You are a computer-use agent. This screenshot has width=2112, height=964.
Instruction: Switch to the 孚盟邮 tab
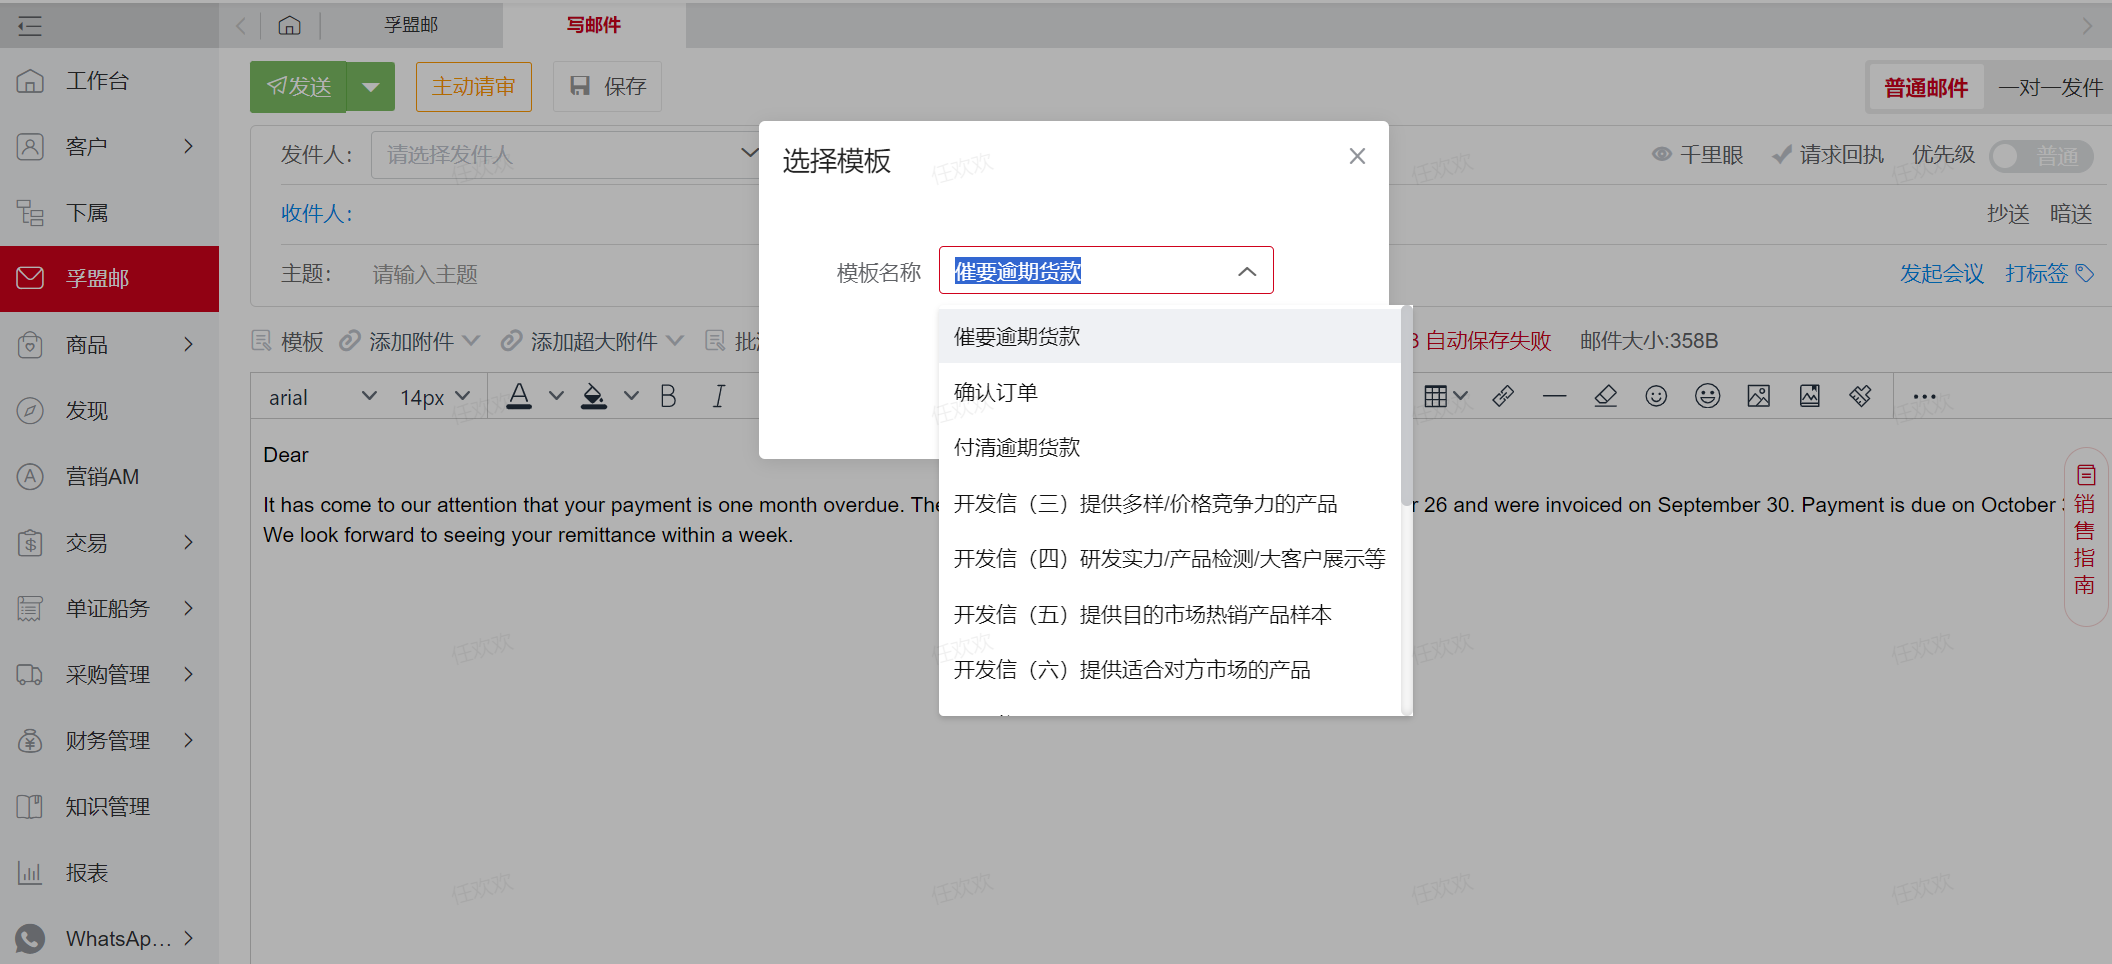pyautogui.click(x=411, y=25)
